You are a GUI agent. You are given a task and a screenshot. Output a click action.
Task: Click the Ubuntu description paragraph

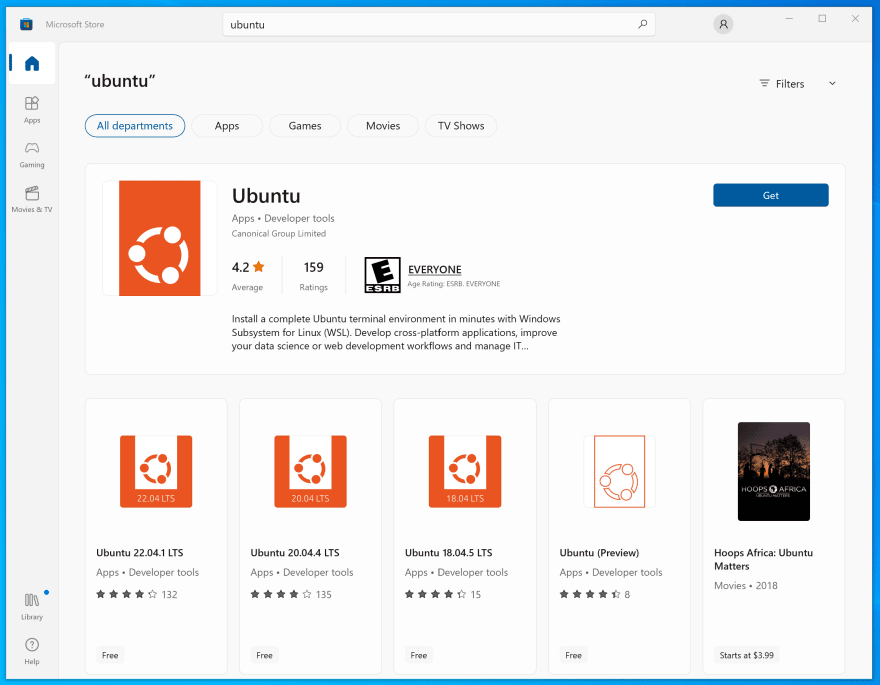[x=396, y=332]
